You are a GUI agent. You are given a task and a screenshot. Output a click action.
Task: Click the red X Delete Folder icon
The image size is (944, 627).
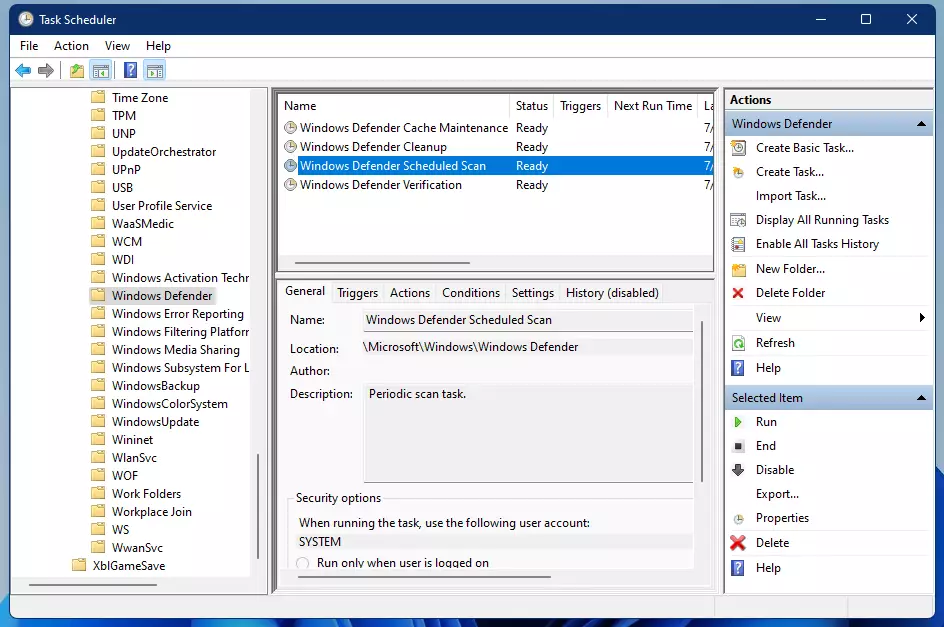pos(738,293)
